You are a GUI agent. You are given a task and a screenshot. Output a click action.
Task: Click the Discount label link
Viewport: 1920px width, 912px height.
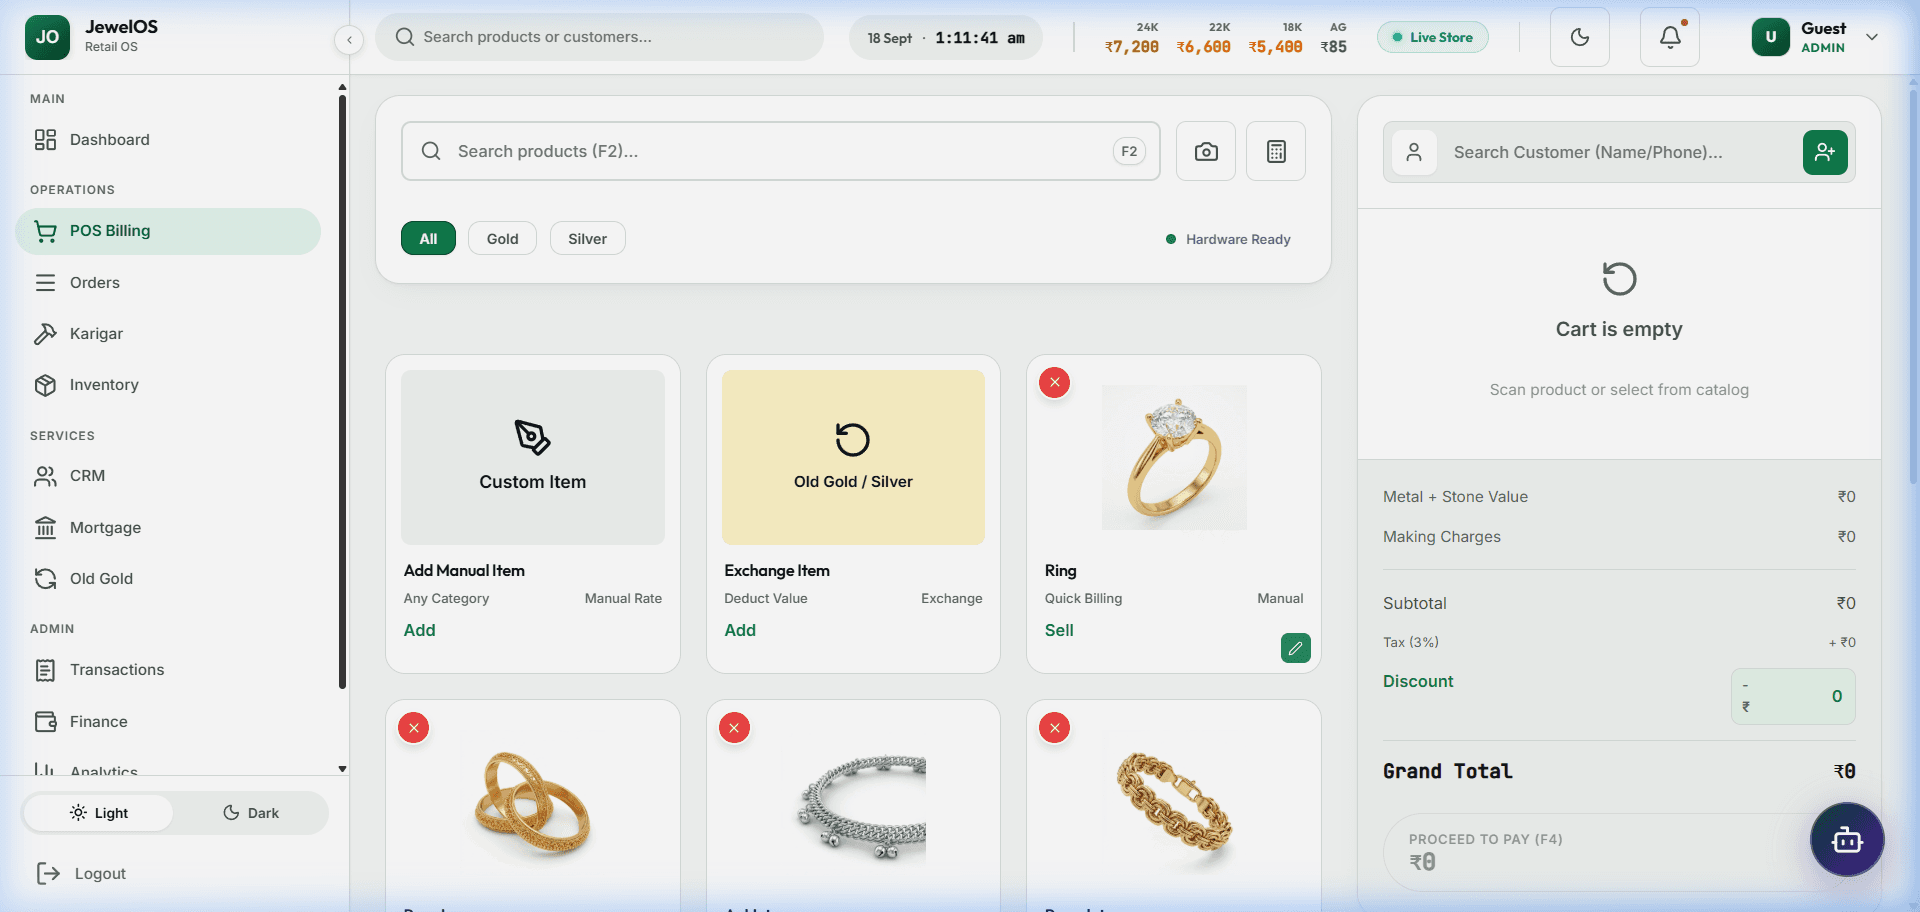pyautogui.click(x=1418, y=681)
